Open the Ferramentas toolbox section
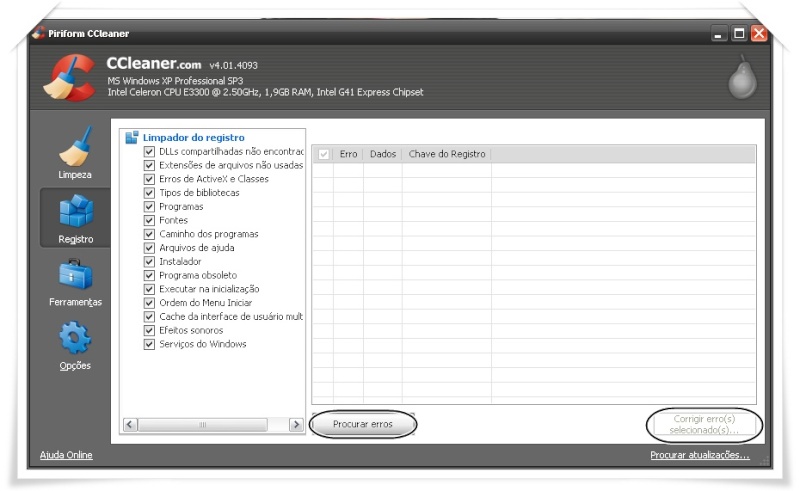The width and height of the screenshot is (800, 491). pyautogui.click(x=76, y=282)
